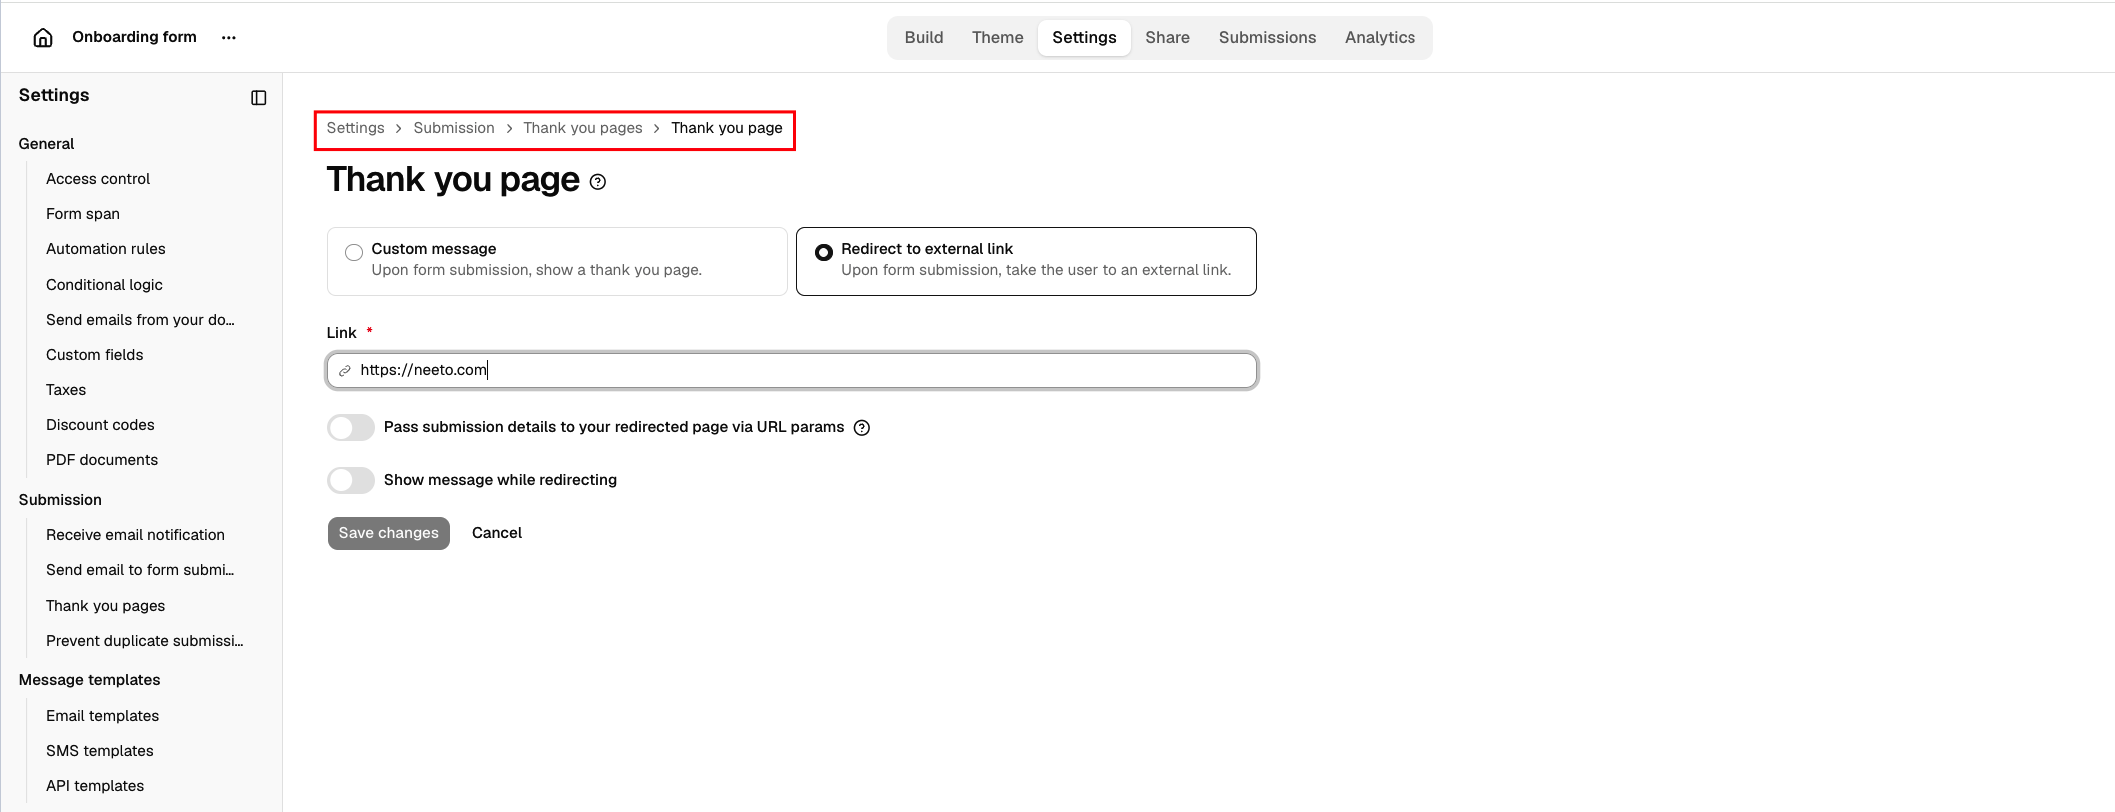Open Prevent duplicate submissions setting

pos(145,641)
